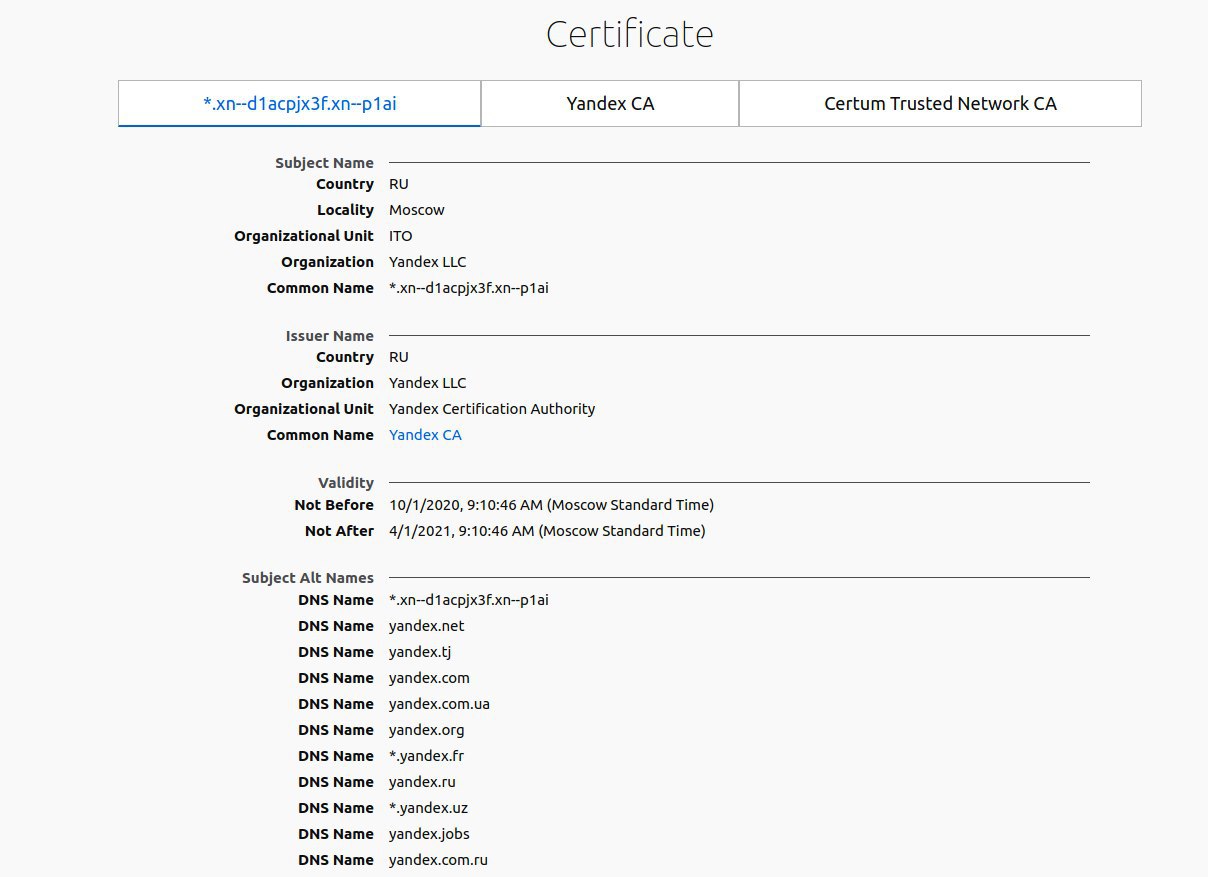
Task: Select the Moscow locality value
Action: tap(417, 210)
